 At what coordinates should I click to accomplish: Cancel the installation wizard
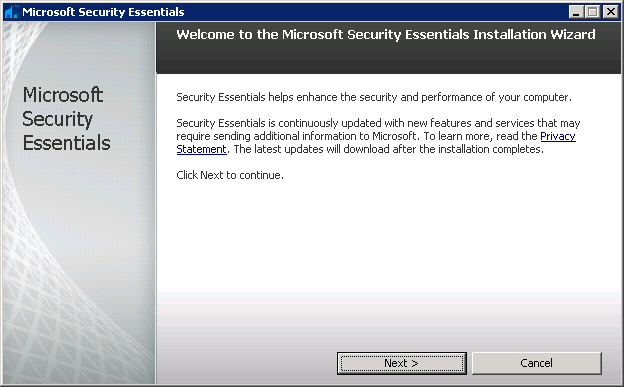536,363
